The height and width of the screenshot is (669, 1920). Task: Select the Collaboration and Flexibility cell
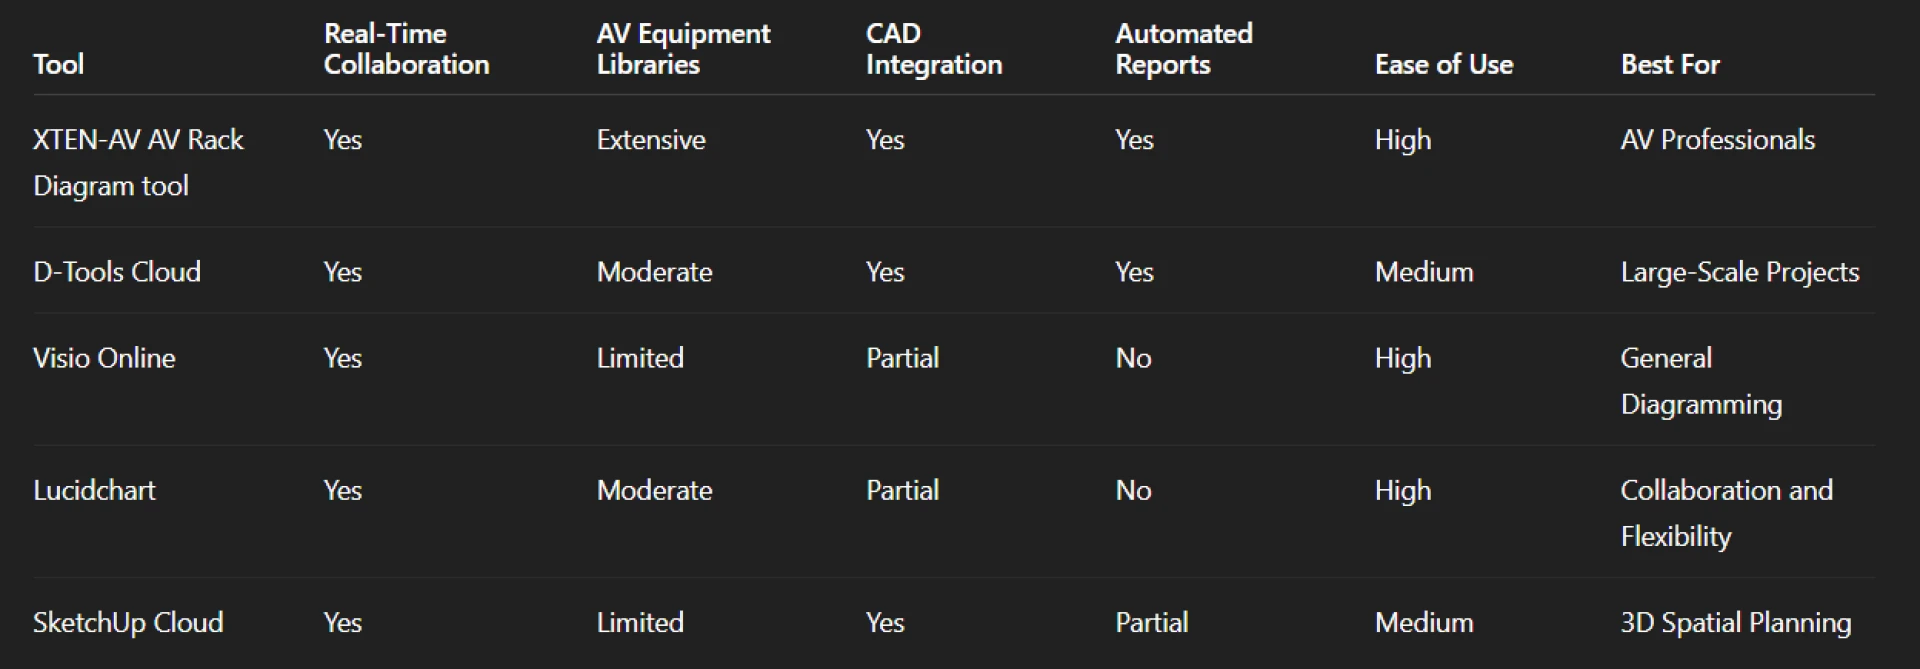[x=1726, y=513]
